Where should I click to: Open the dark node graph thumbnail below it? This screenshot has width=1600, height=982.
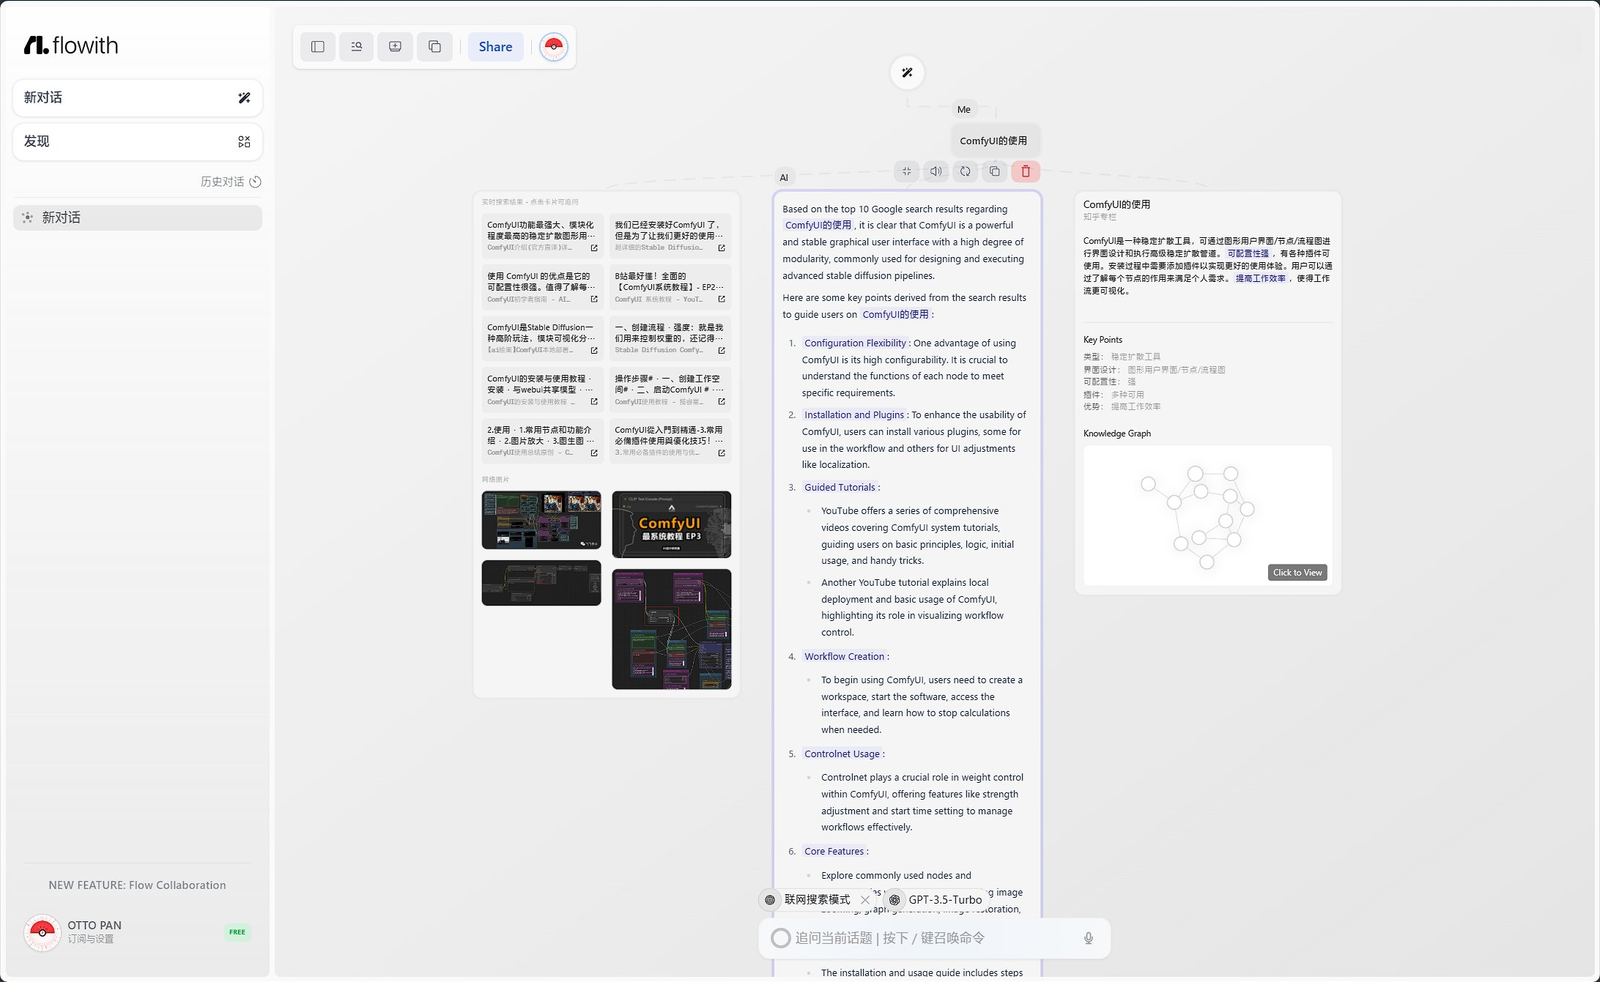tap(541, 583)
